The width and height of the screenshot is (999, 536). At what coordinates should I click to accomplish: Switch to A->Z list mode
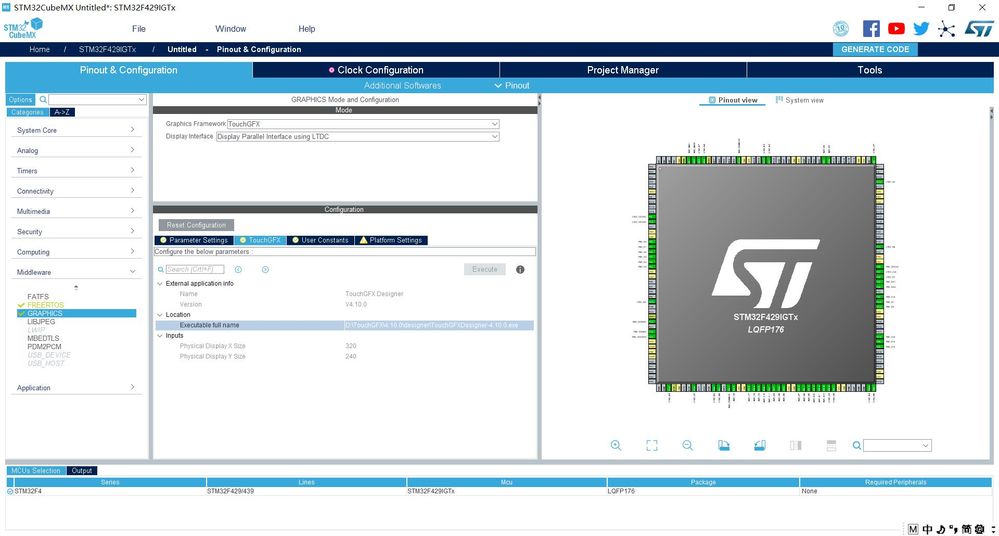click(x=62, y=112)
